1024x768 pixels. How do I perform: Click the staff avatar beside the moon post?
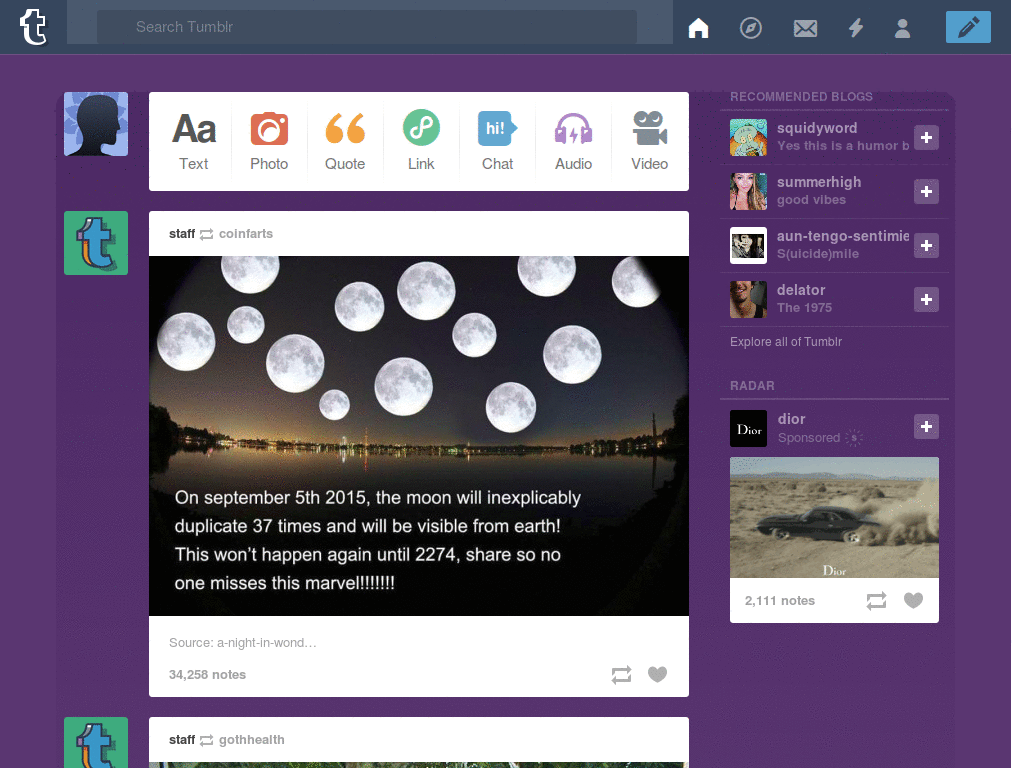coord(96,243)
